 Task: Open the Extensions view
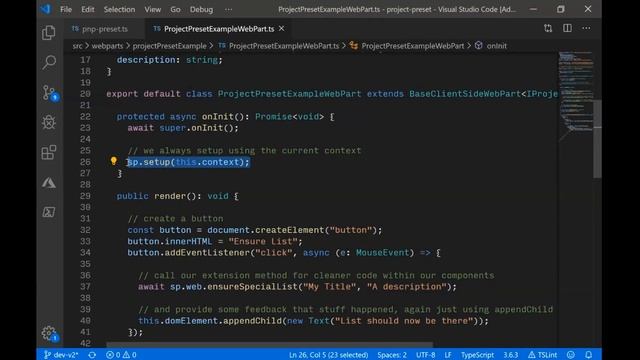49,153
